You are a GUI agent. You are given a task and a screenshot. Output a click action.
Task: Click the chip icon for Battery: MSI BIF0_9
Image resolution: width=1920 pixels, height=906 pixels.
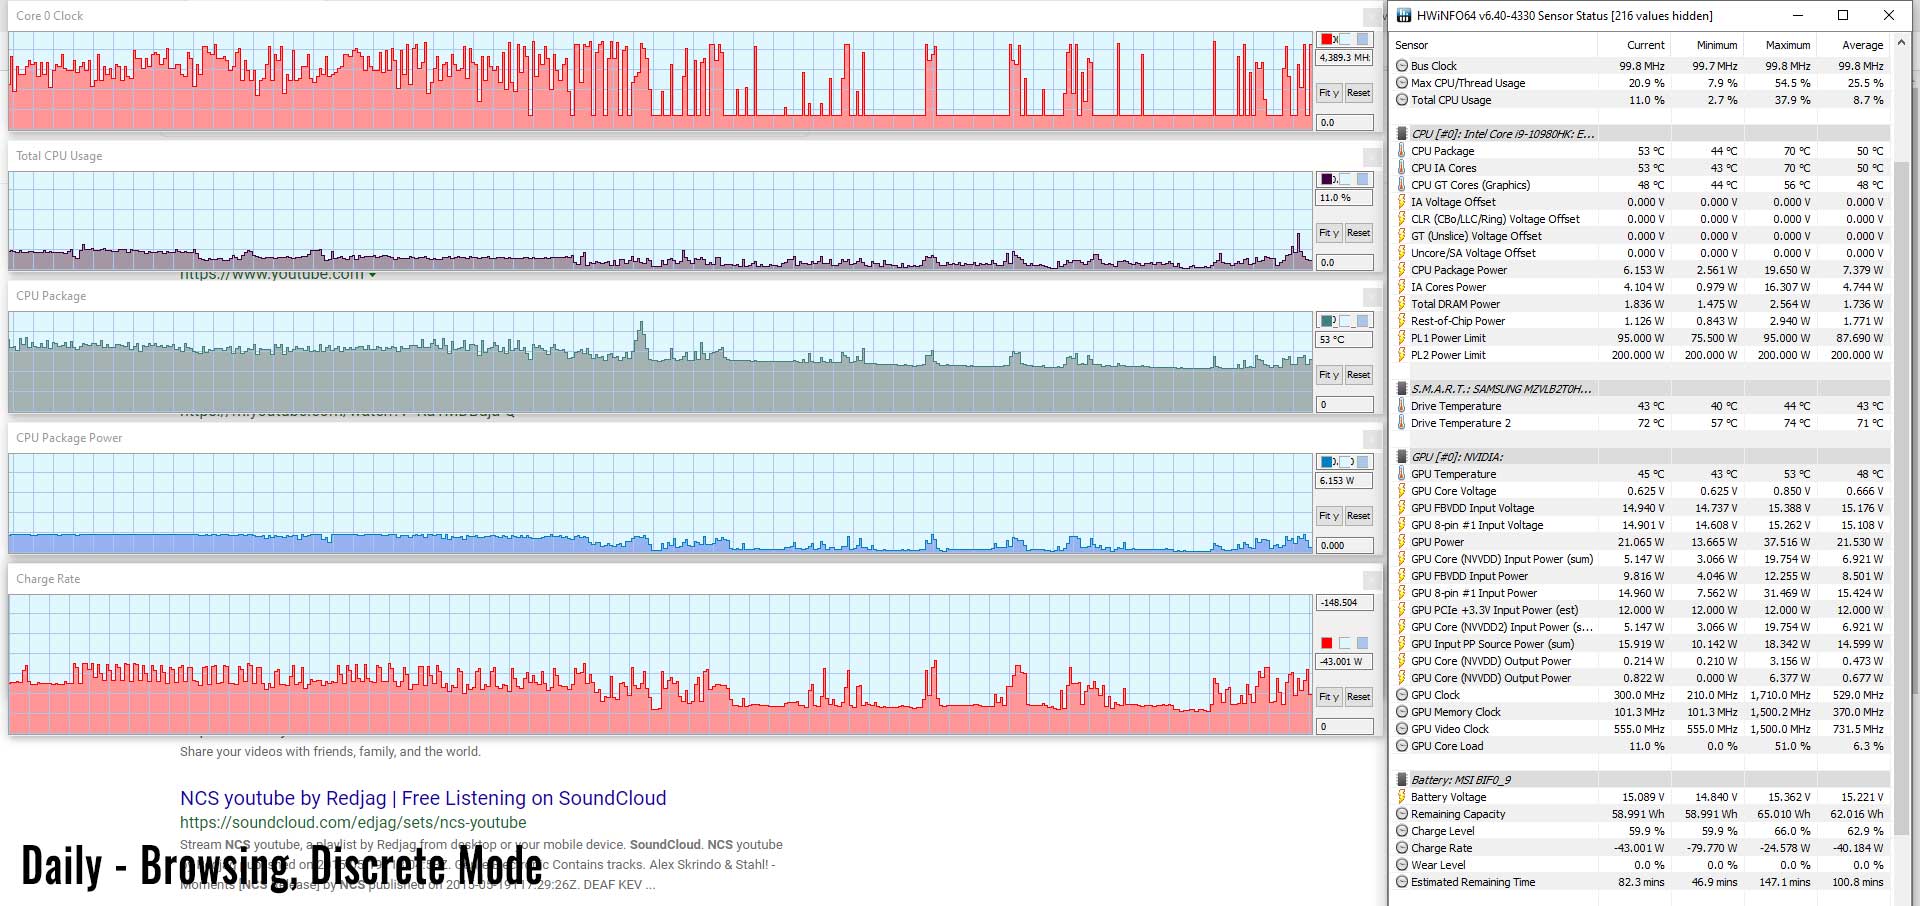(1402, 780)
